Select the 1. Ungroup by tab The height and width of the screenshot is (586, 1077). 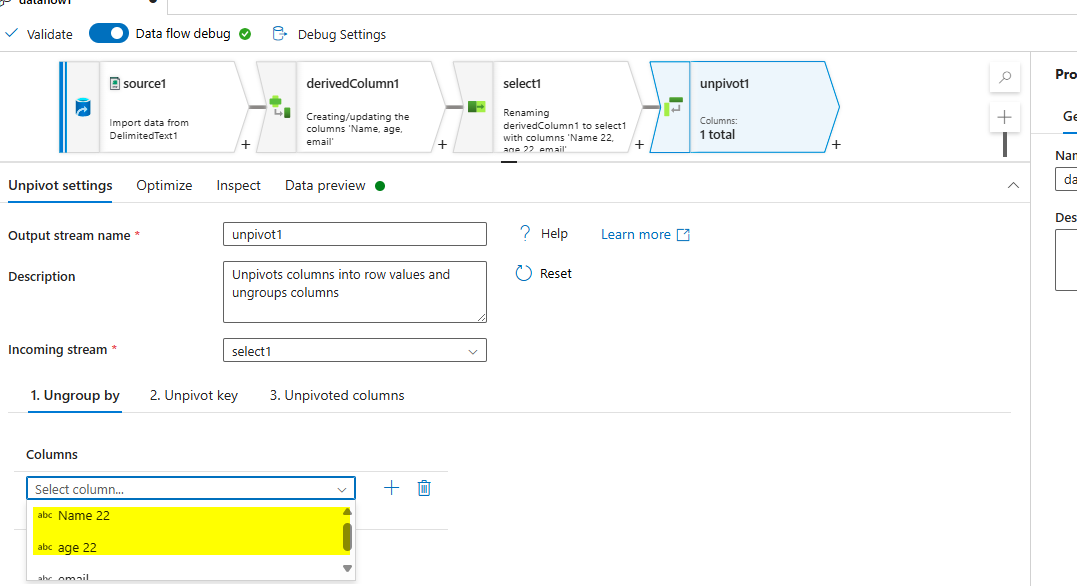click(x=75, y=396)
